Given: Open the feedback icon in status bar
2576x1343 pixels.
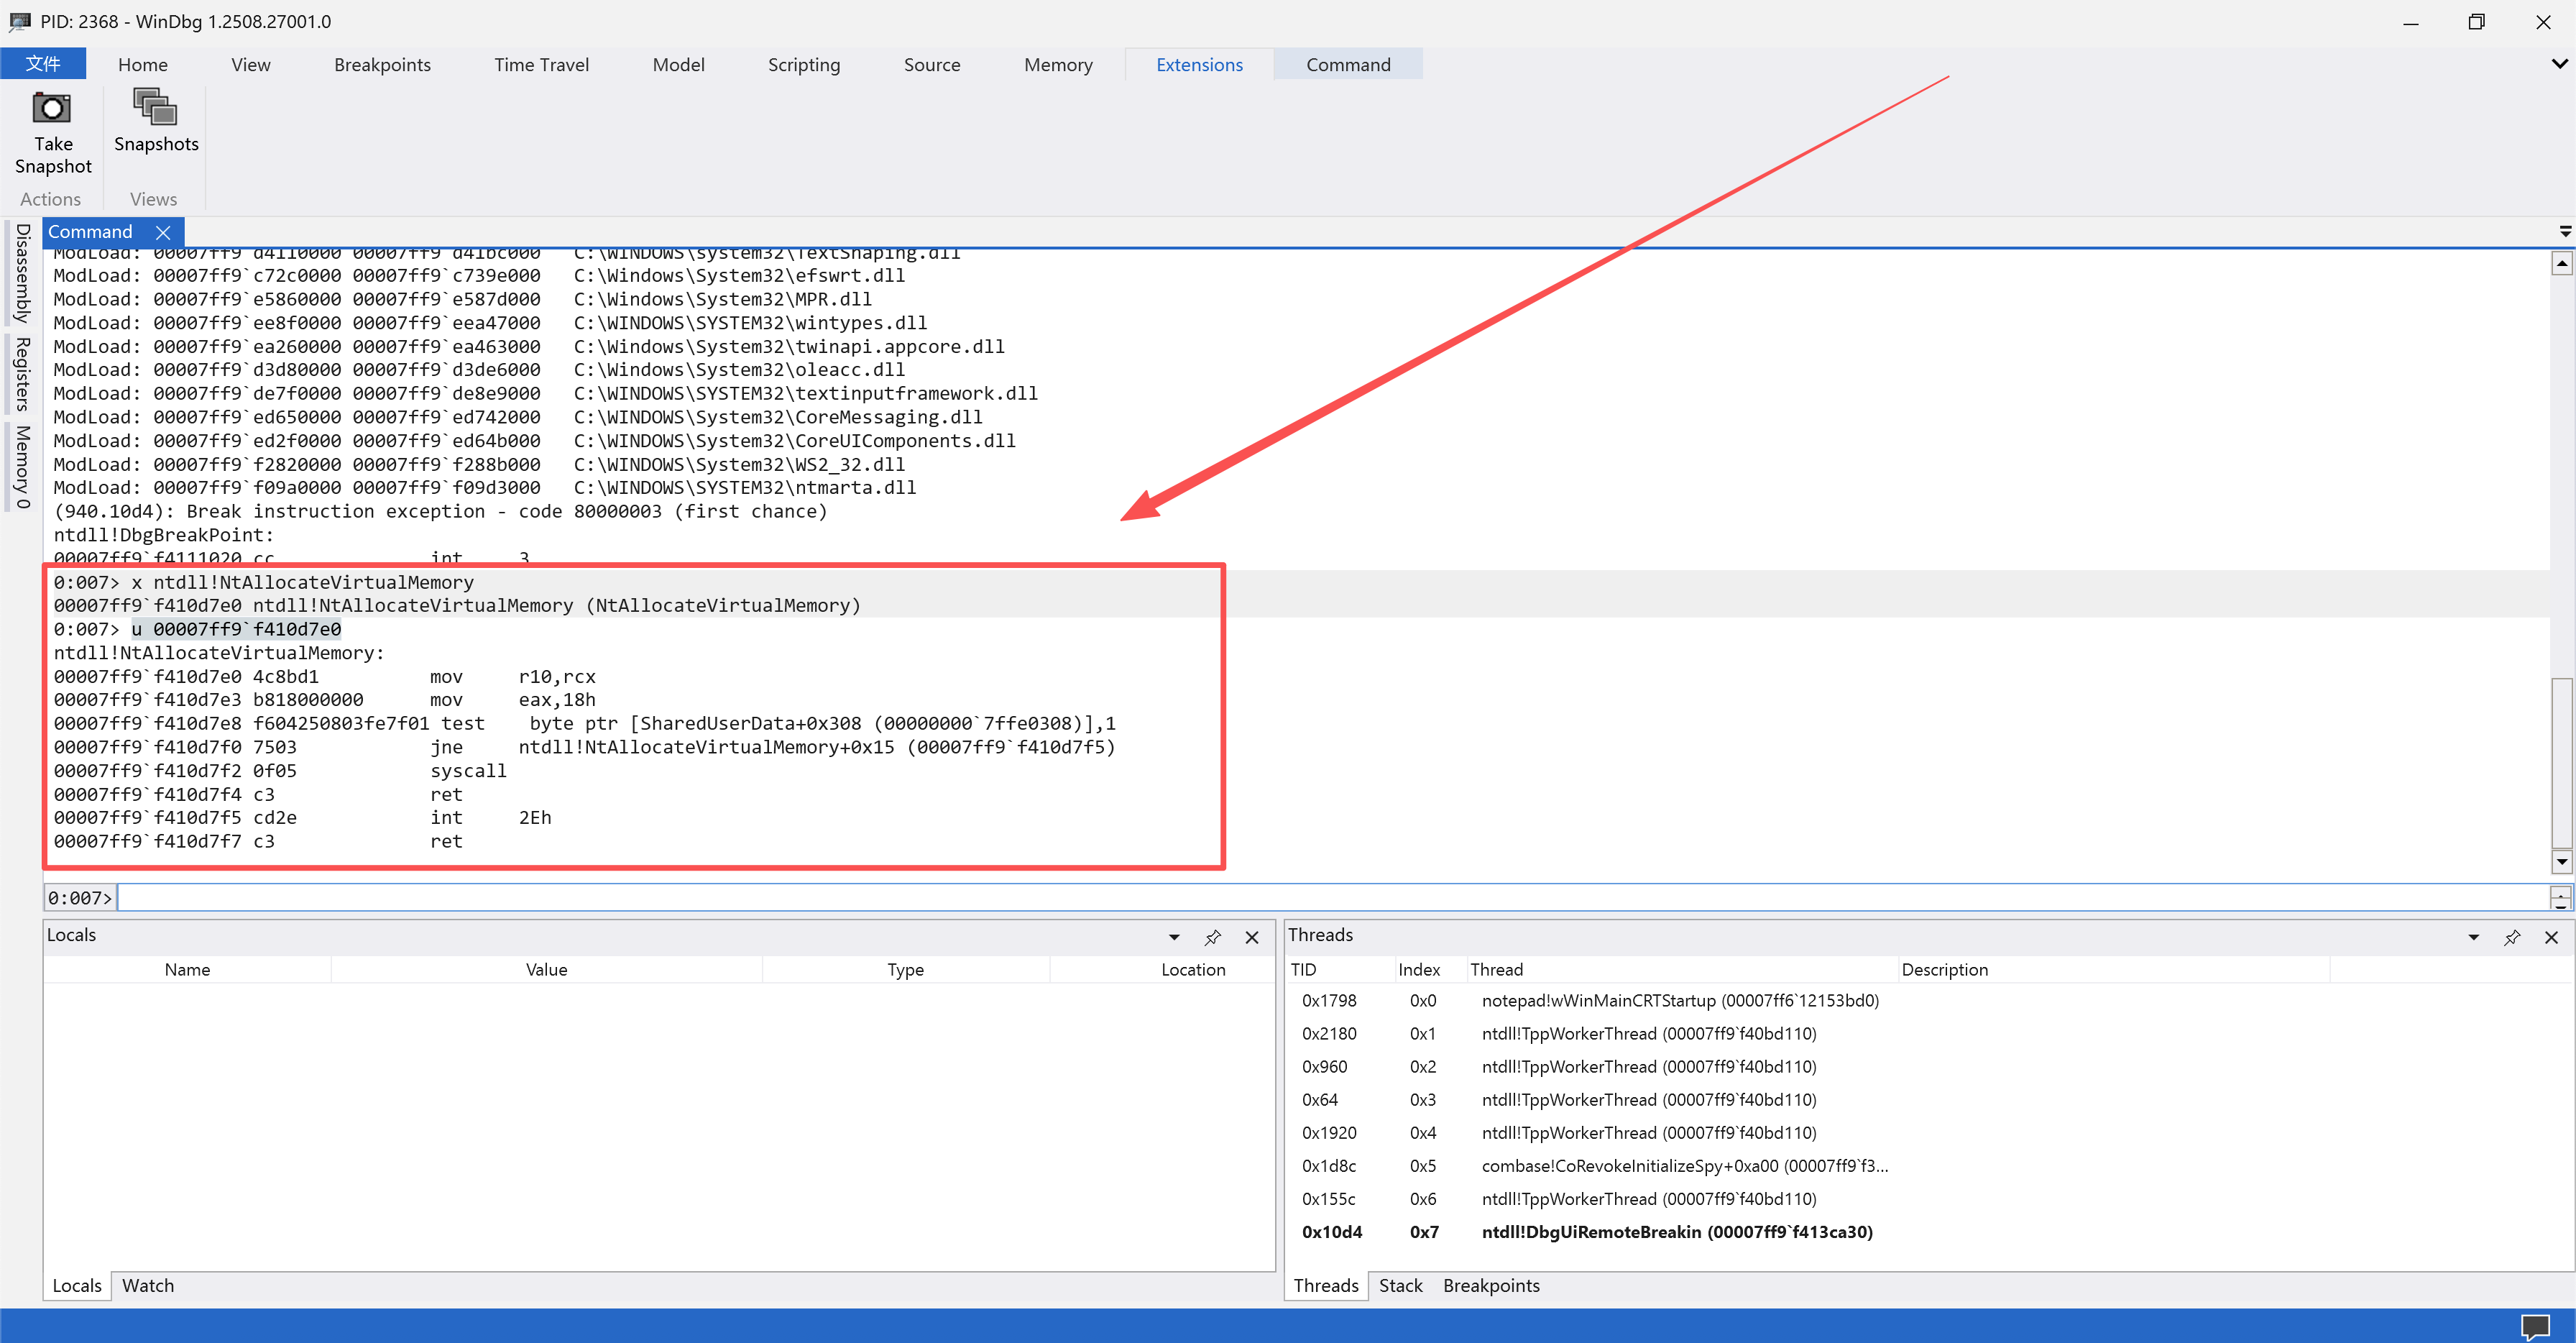Looking at the screenshot, I should (x=2535, y=1326).
